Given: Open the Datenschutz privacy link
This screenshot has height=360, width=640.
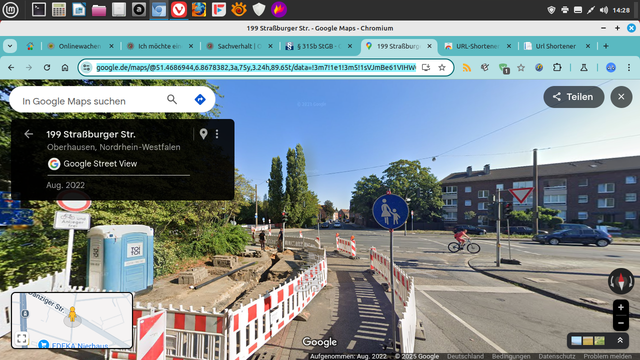Looking at the screenshot, I should click(x=557, y=356).
